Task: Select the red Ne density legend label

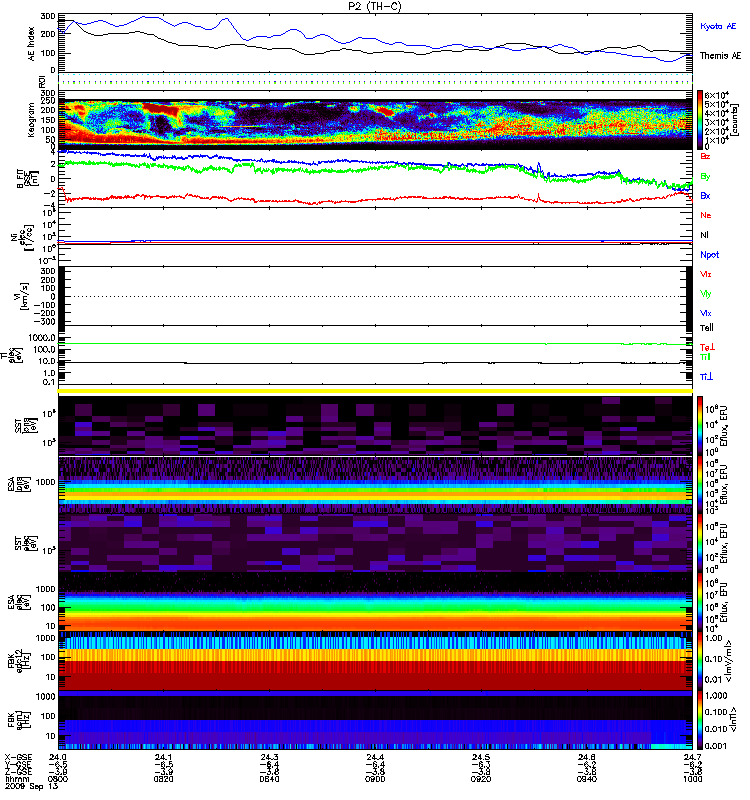Action: coord(706,215)
